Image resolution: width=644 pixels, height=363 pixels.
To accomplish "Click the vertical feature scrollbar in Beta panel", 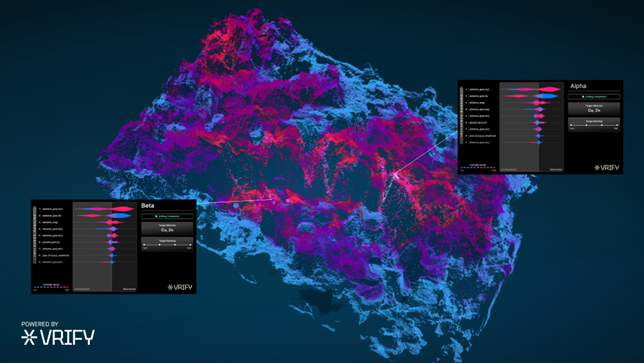I will (x=34, y=234).
